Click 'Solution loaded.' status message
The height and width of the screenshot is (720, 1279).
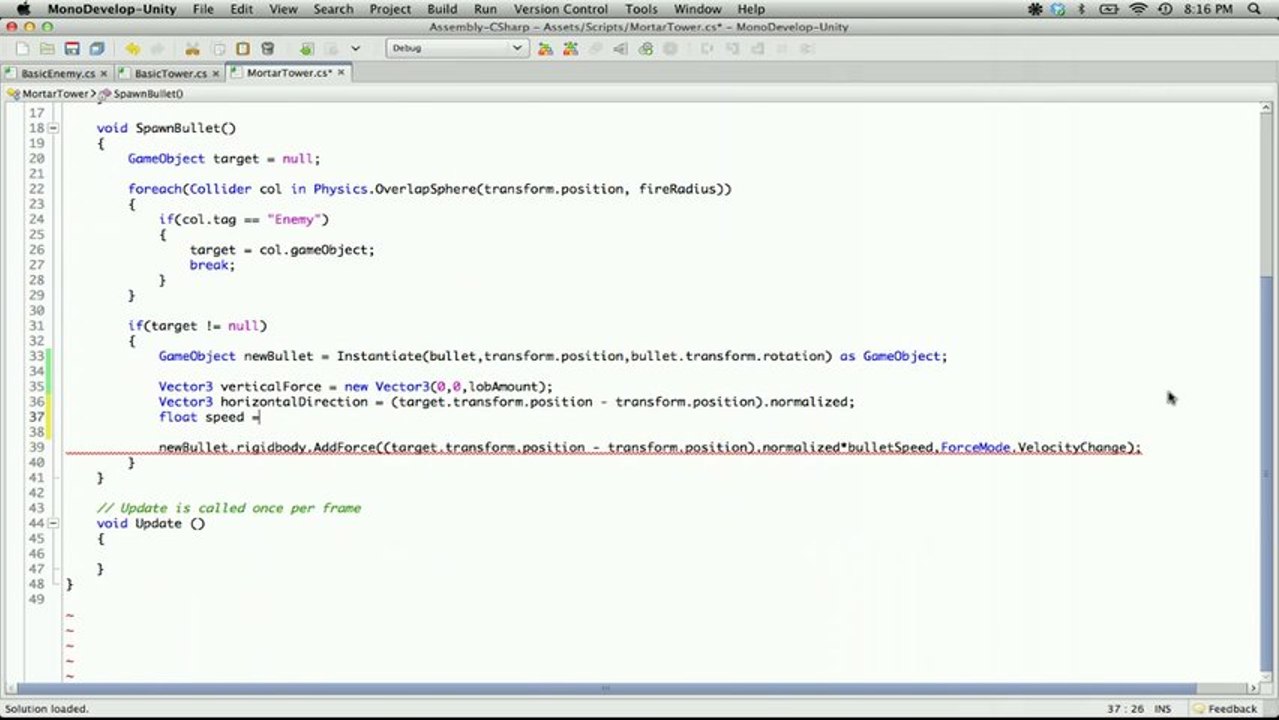click(48, 708)
